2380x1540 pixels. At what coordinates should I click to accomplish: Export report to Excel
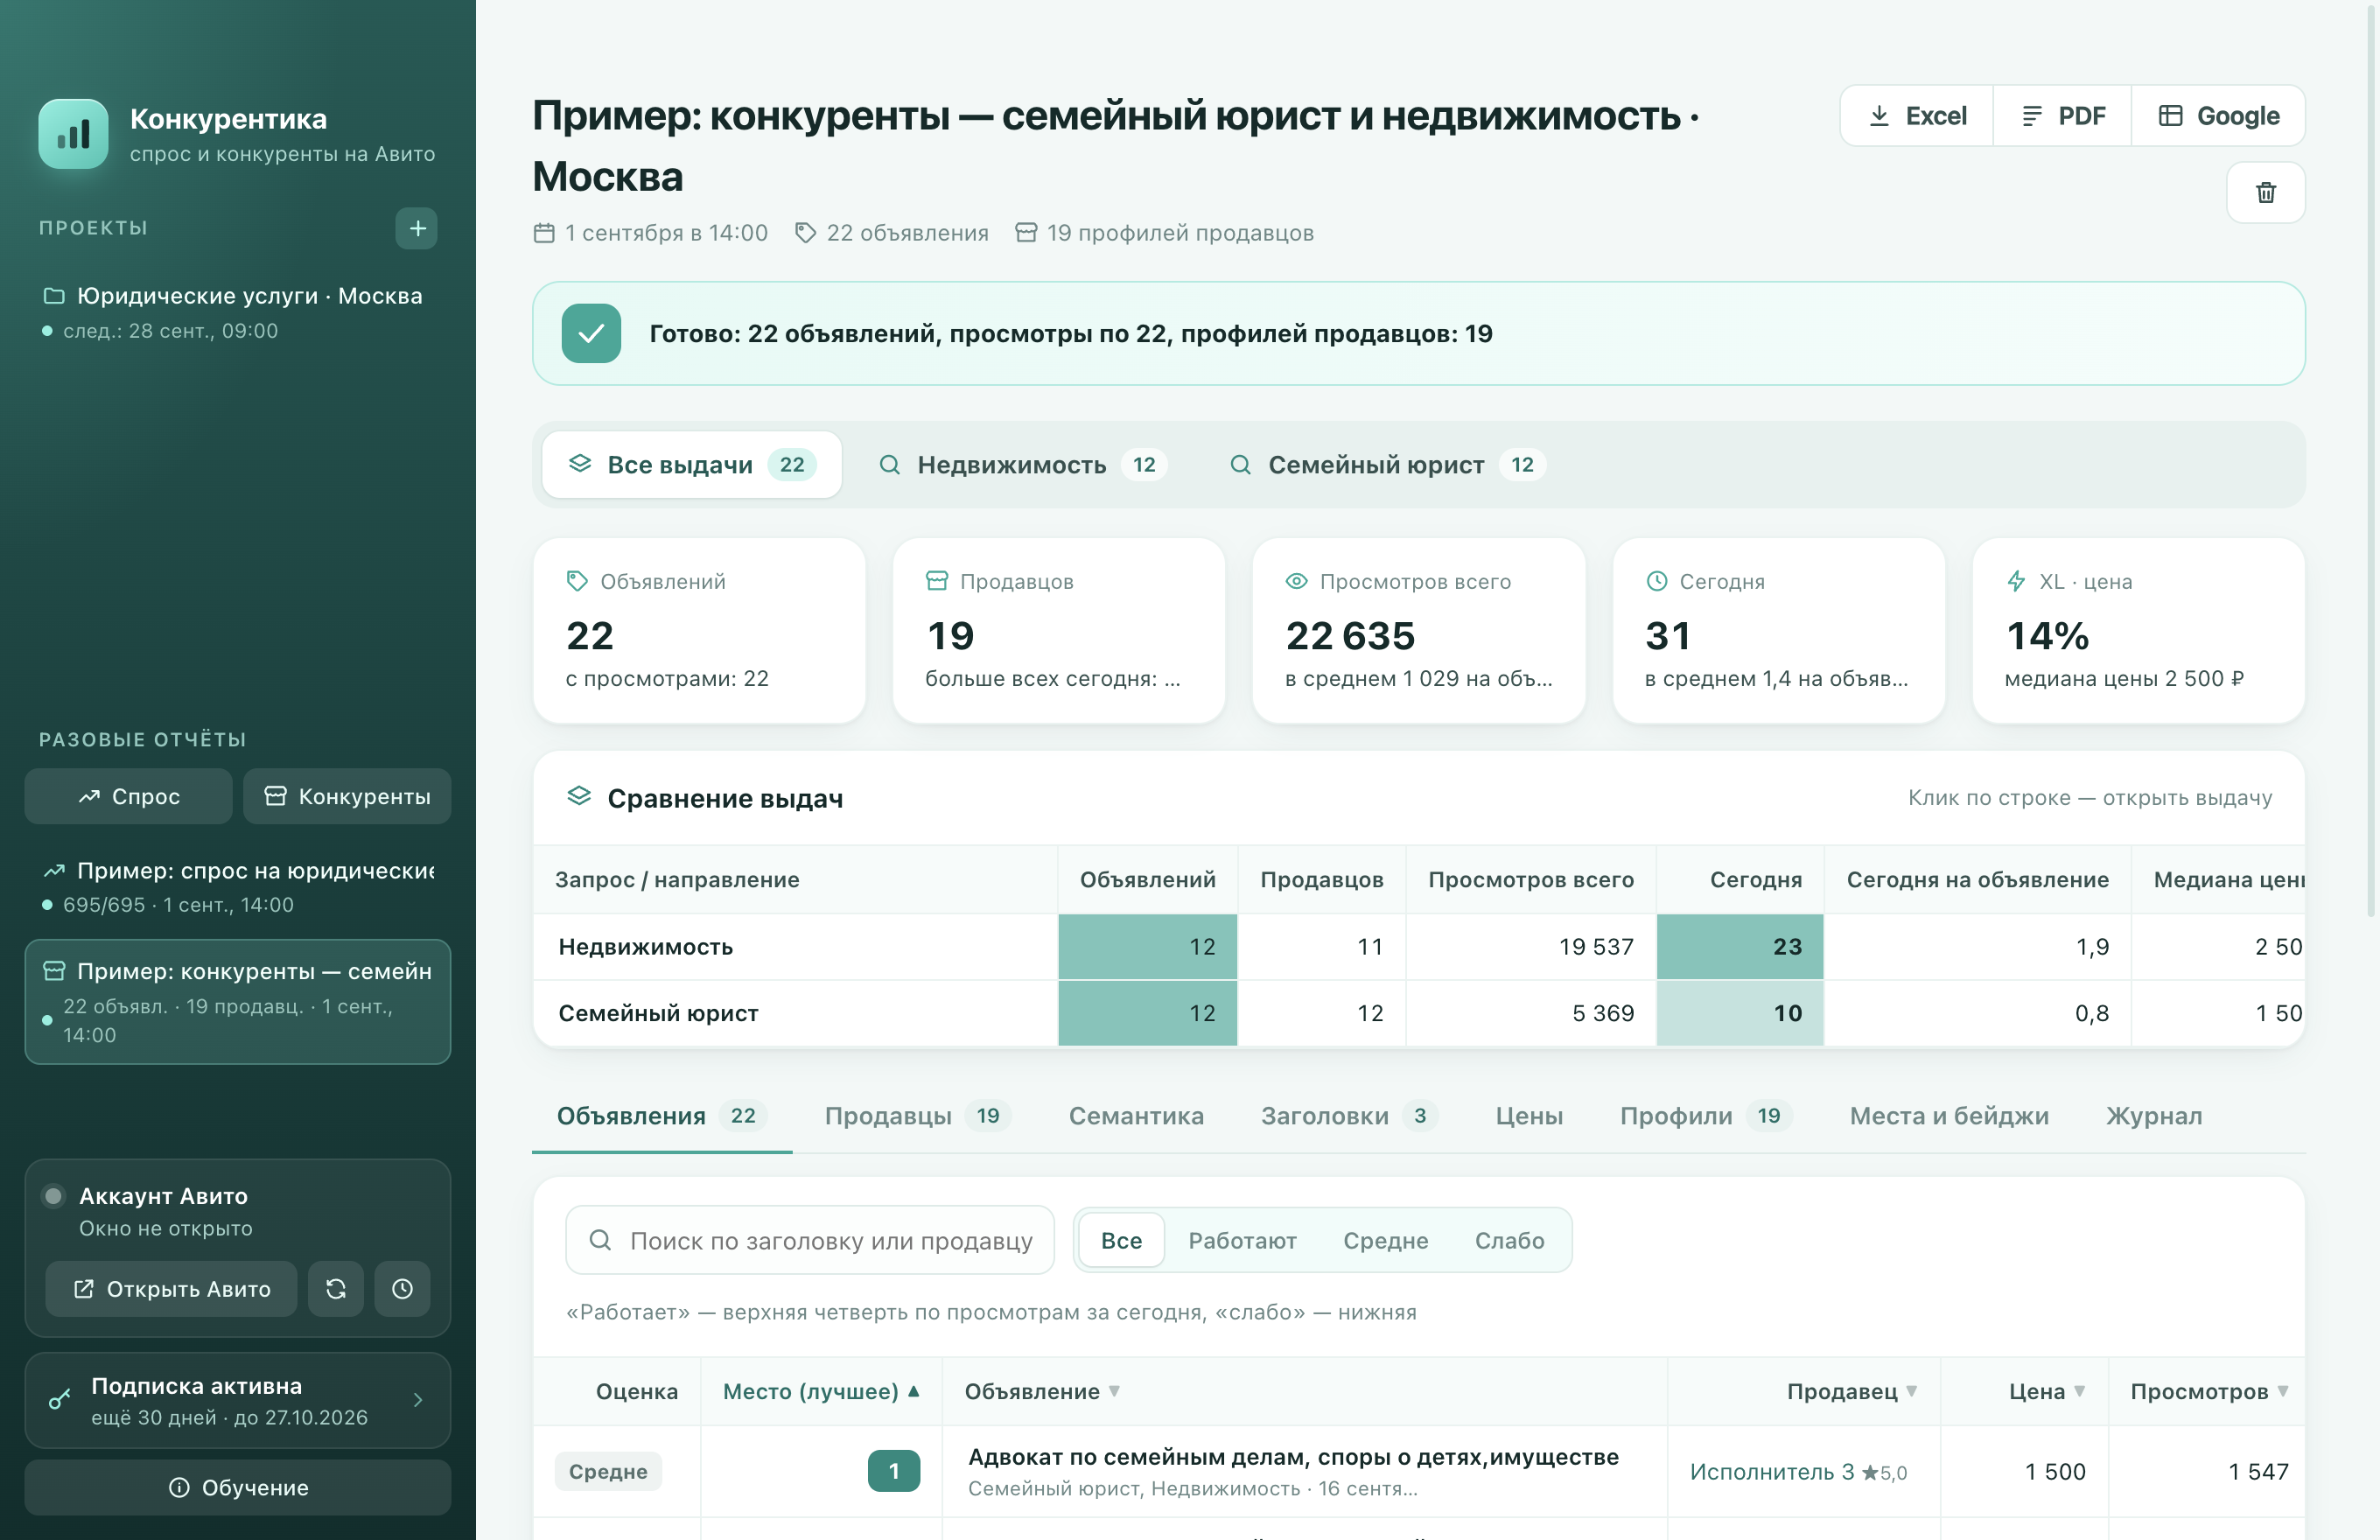[x=1916, y=116]
